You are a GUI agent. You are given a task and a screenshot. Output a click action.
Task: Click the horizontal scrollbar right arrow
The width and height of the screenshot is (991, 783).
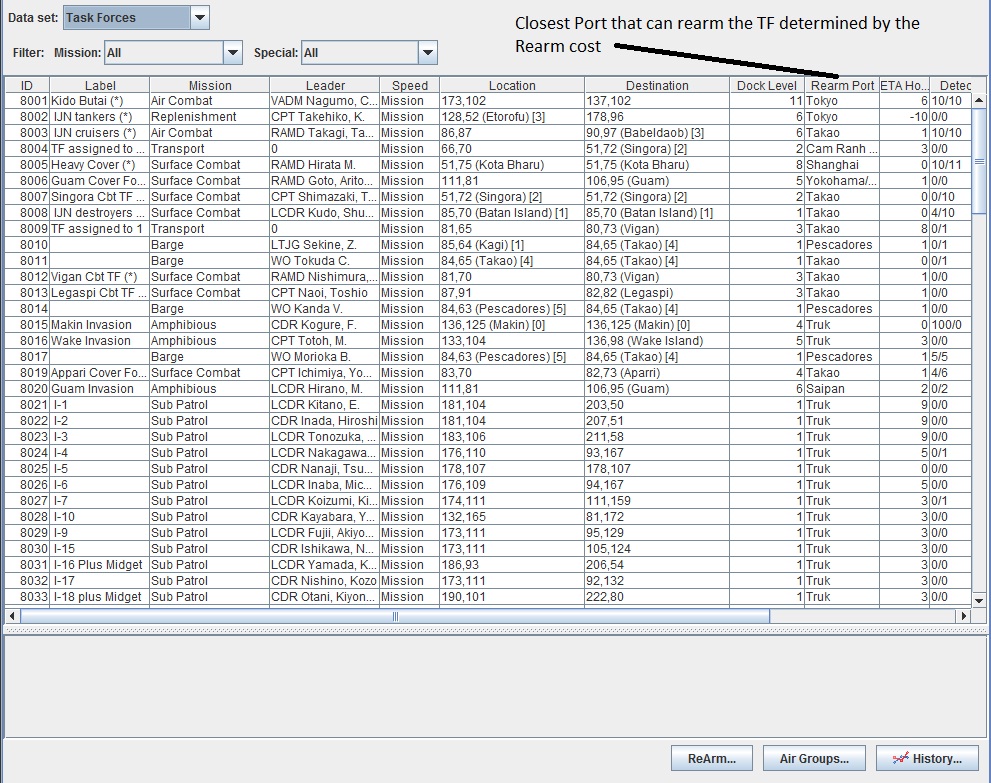(964, 616)
